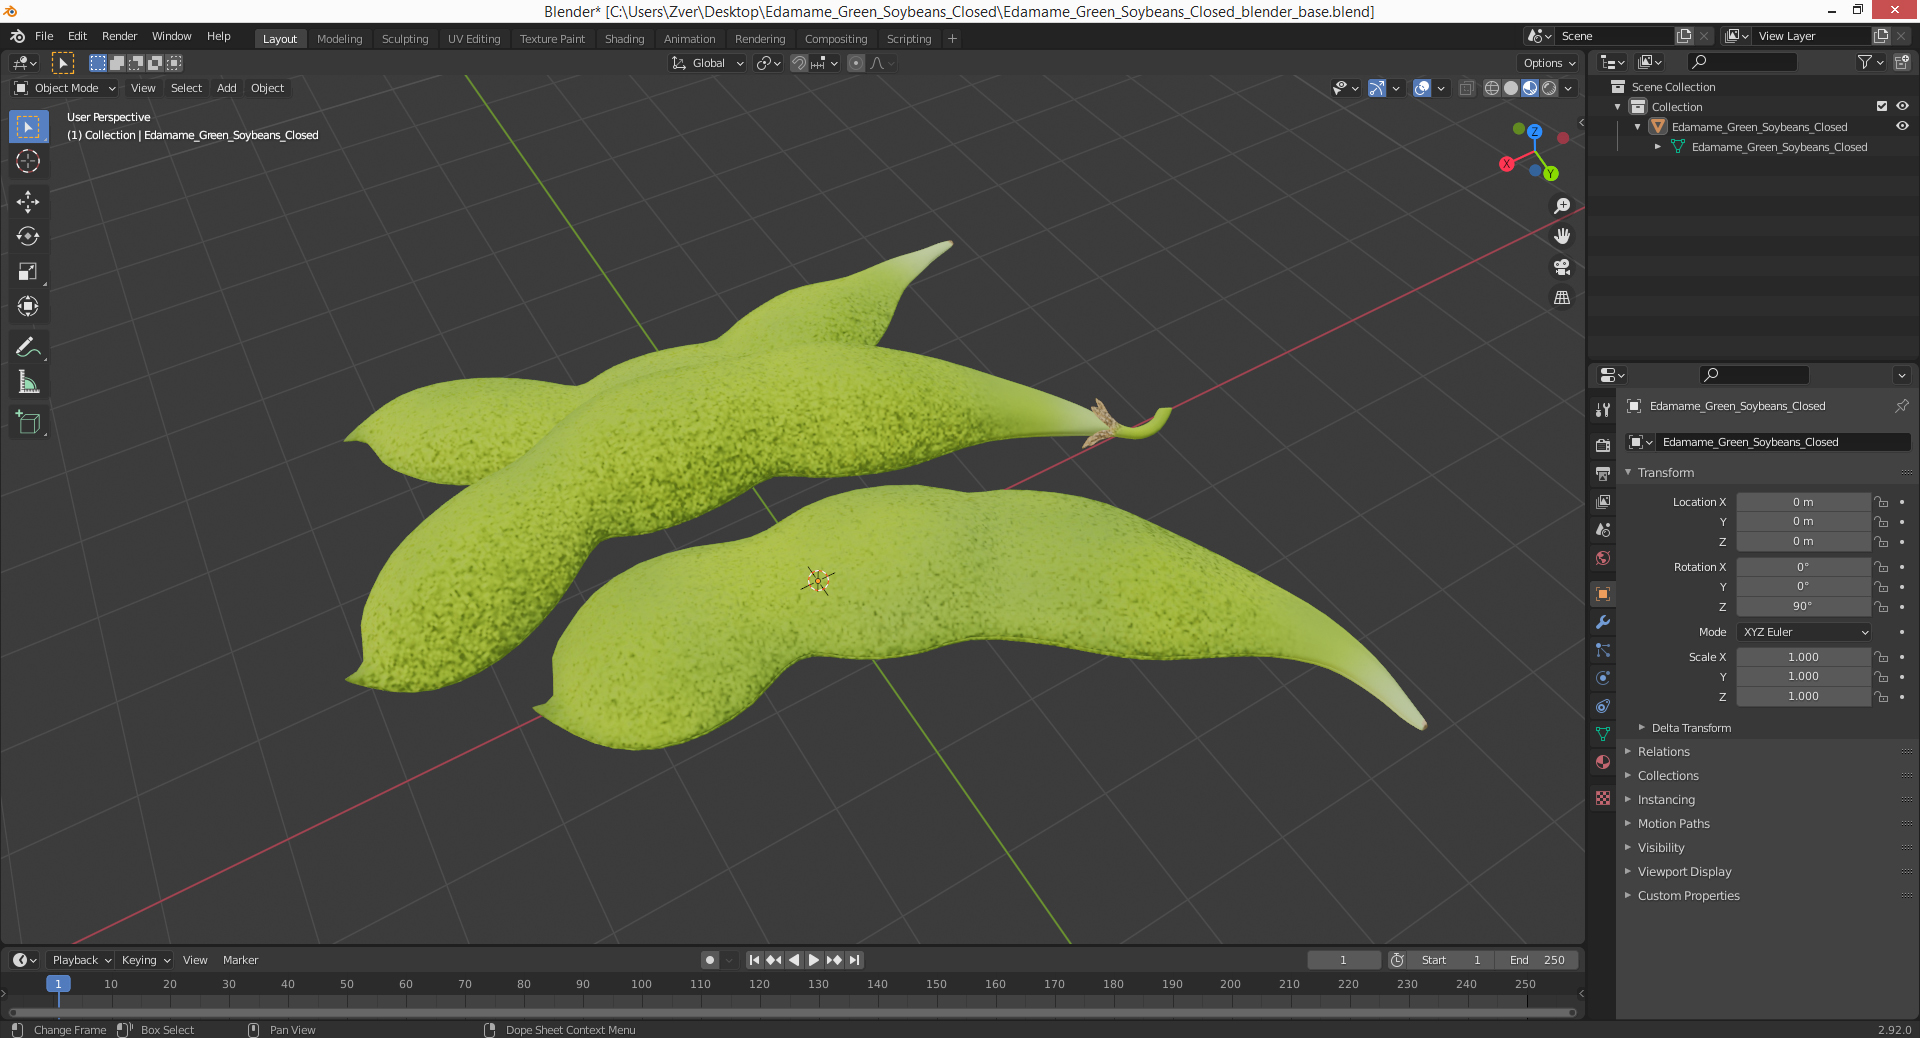This screenshot has height=1038, width=1920.
Task: Expand the Delta Transform section
Action: coord(1691,728)
